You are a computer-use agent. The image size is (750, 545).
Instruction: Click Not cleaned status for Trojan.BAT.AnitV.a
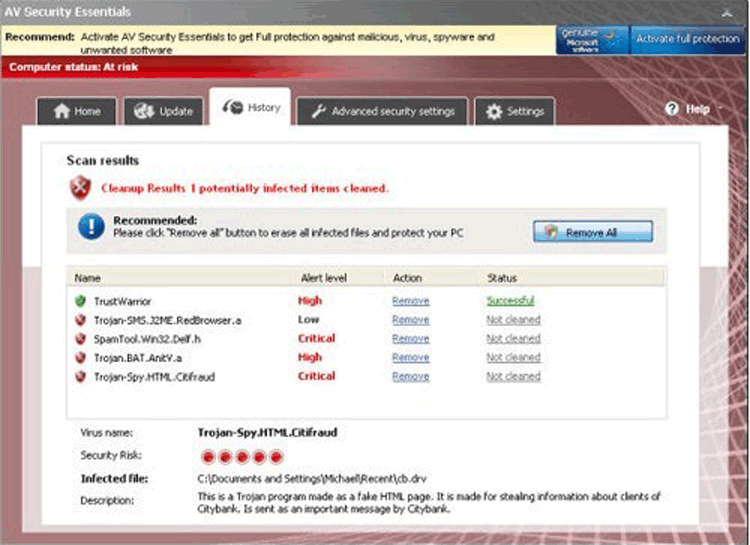click(513, 358)
